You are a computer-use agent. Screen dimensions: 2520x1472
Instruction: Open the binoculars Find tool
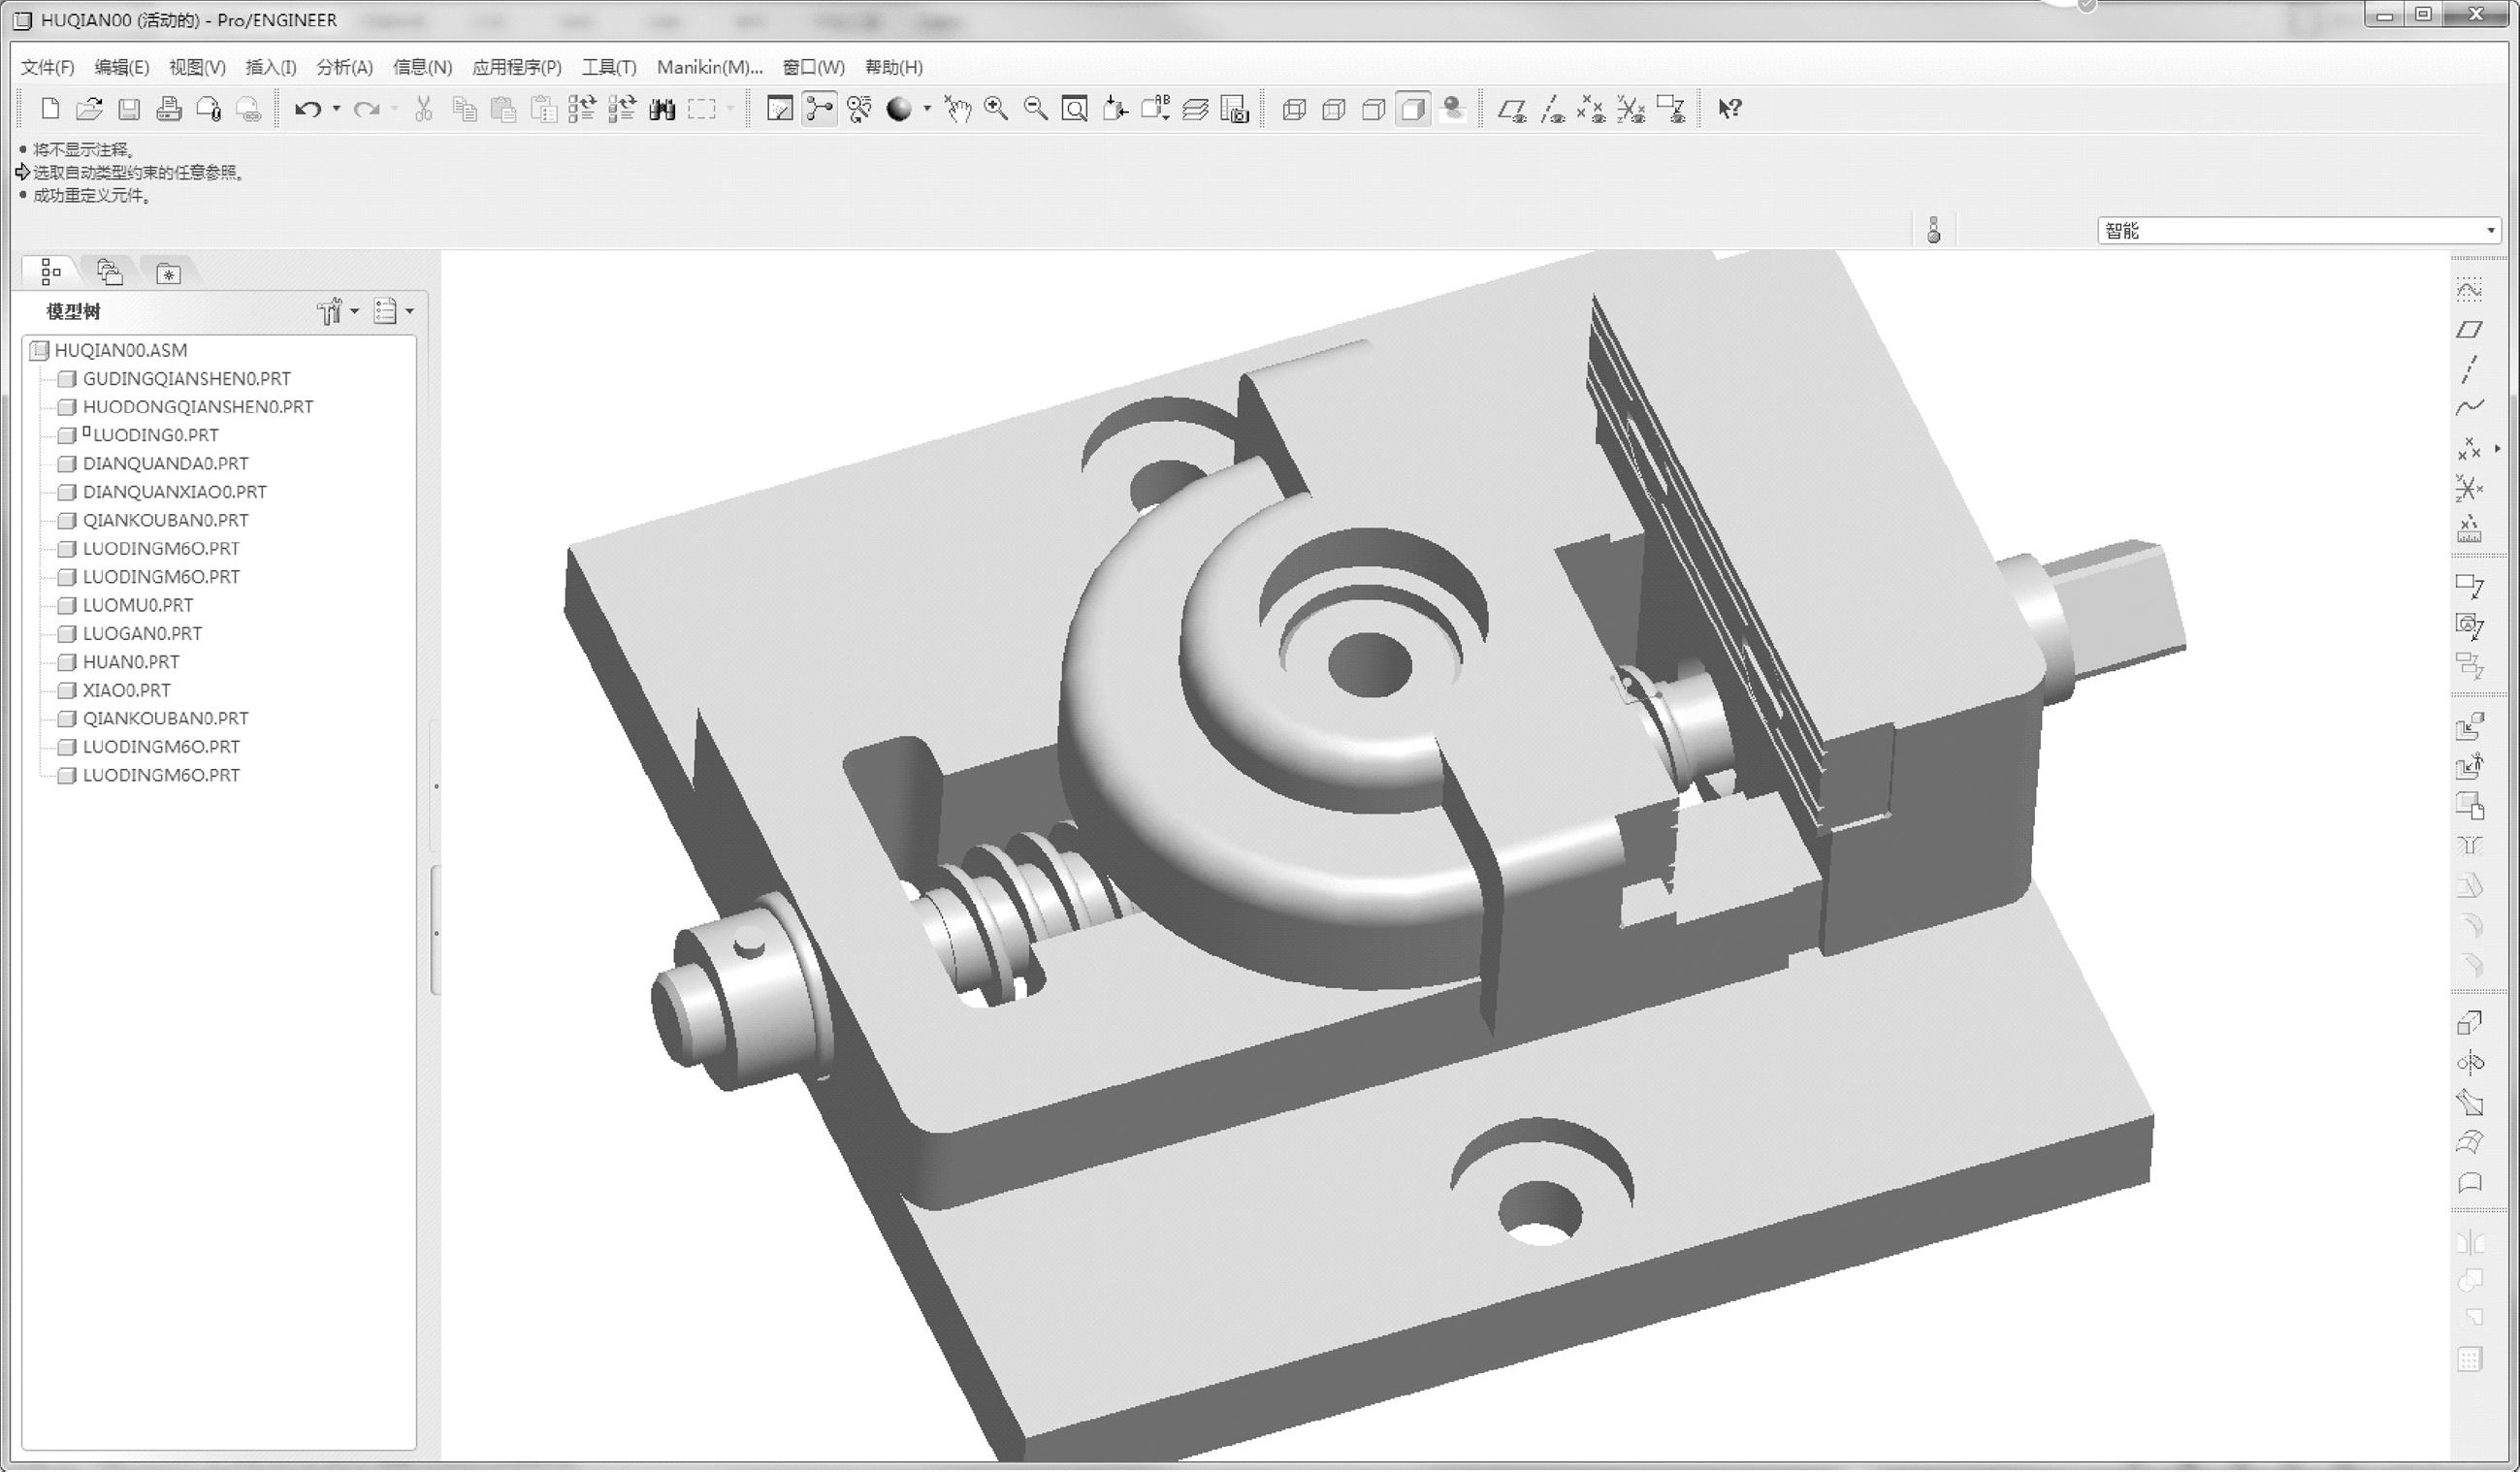coord(662,109)
